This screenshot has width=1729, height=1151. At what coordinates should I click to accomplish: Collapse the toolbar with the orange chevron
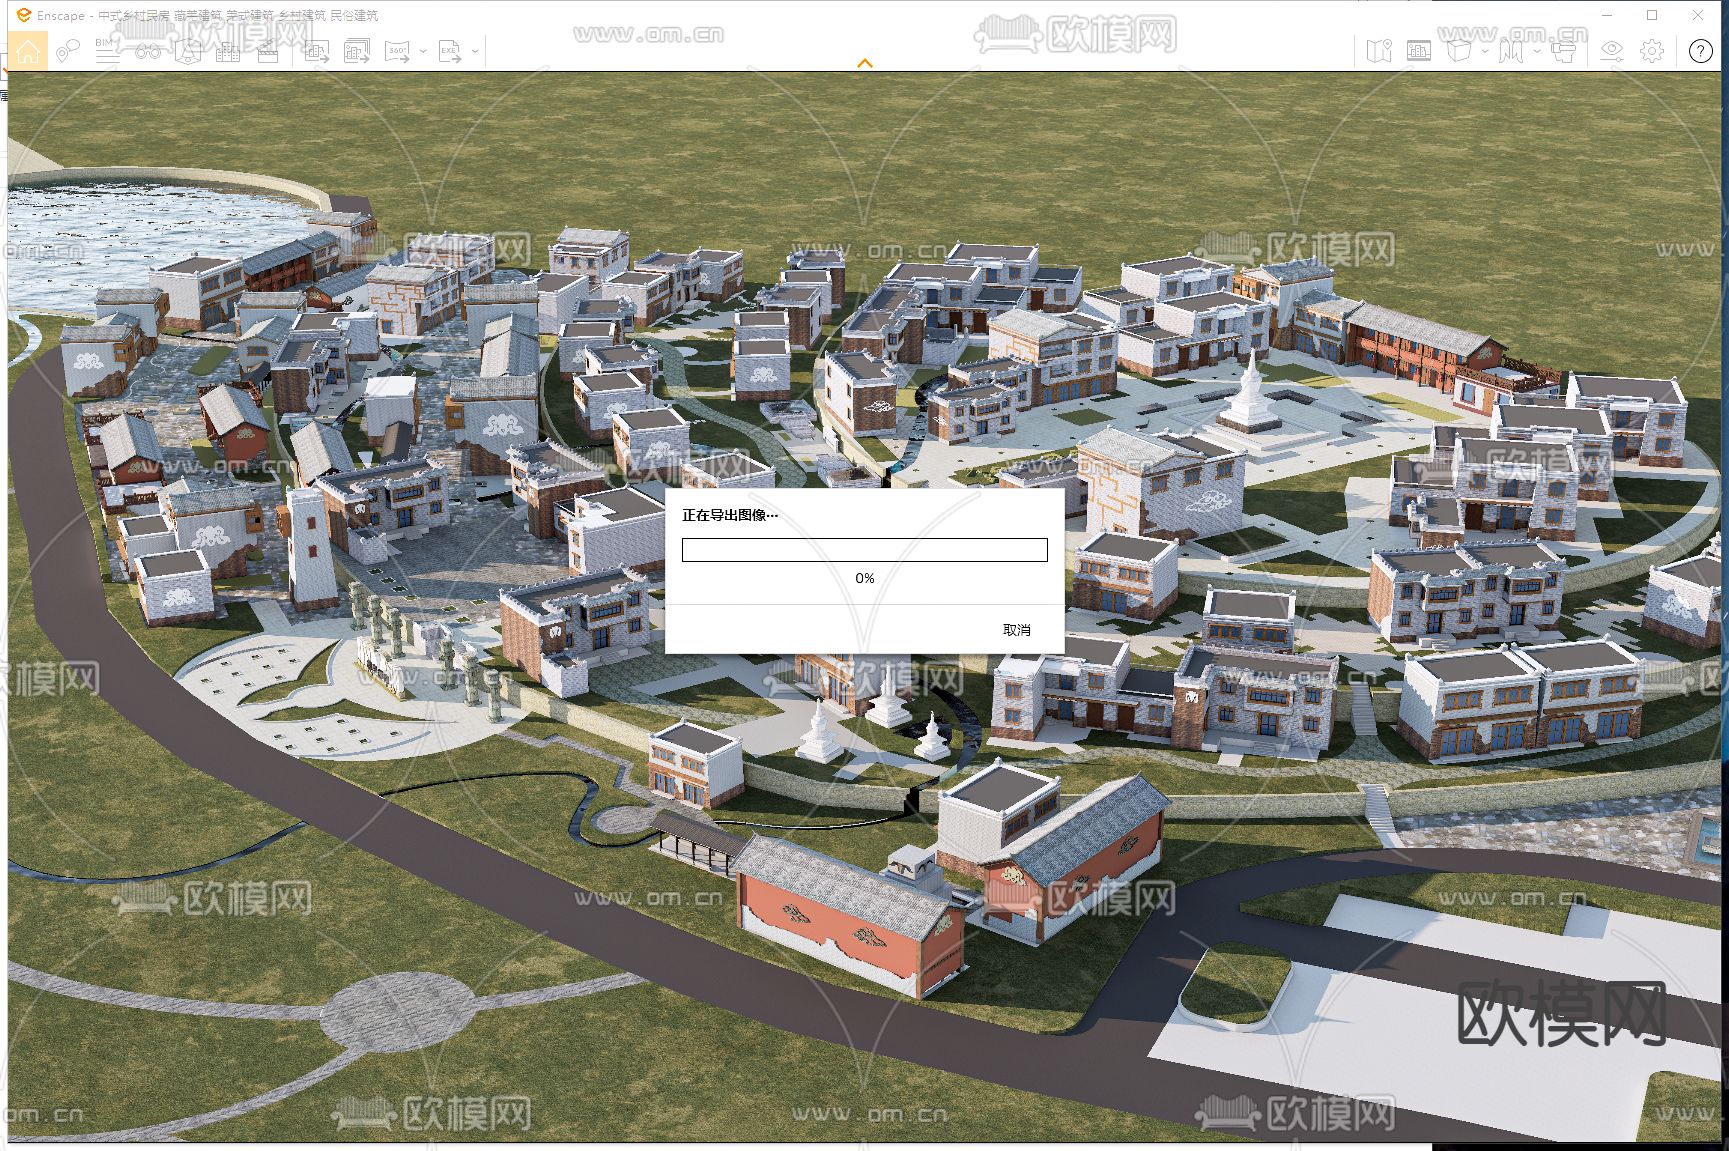(x=865, y=63)
